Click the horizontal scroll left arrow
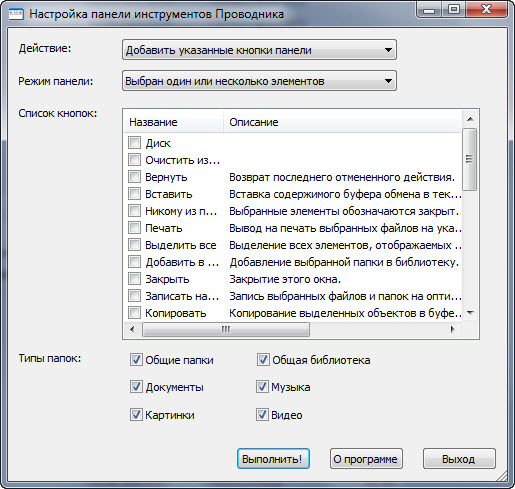This screenshot has width=515, height=489. tap(132, 329)
